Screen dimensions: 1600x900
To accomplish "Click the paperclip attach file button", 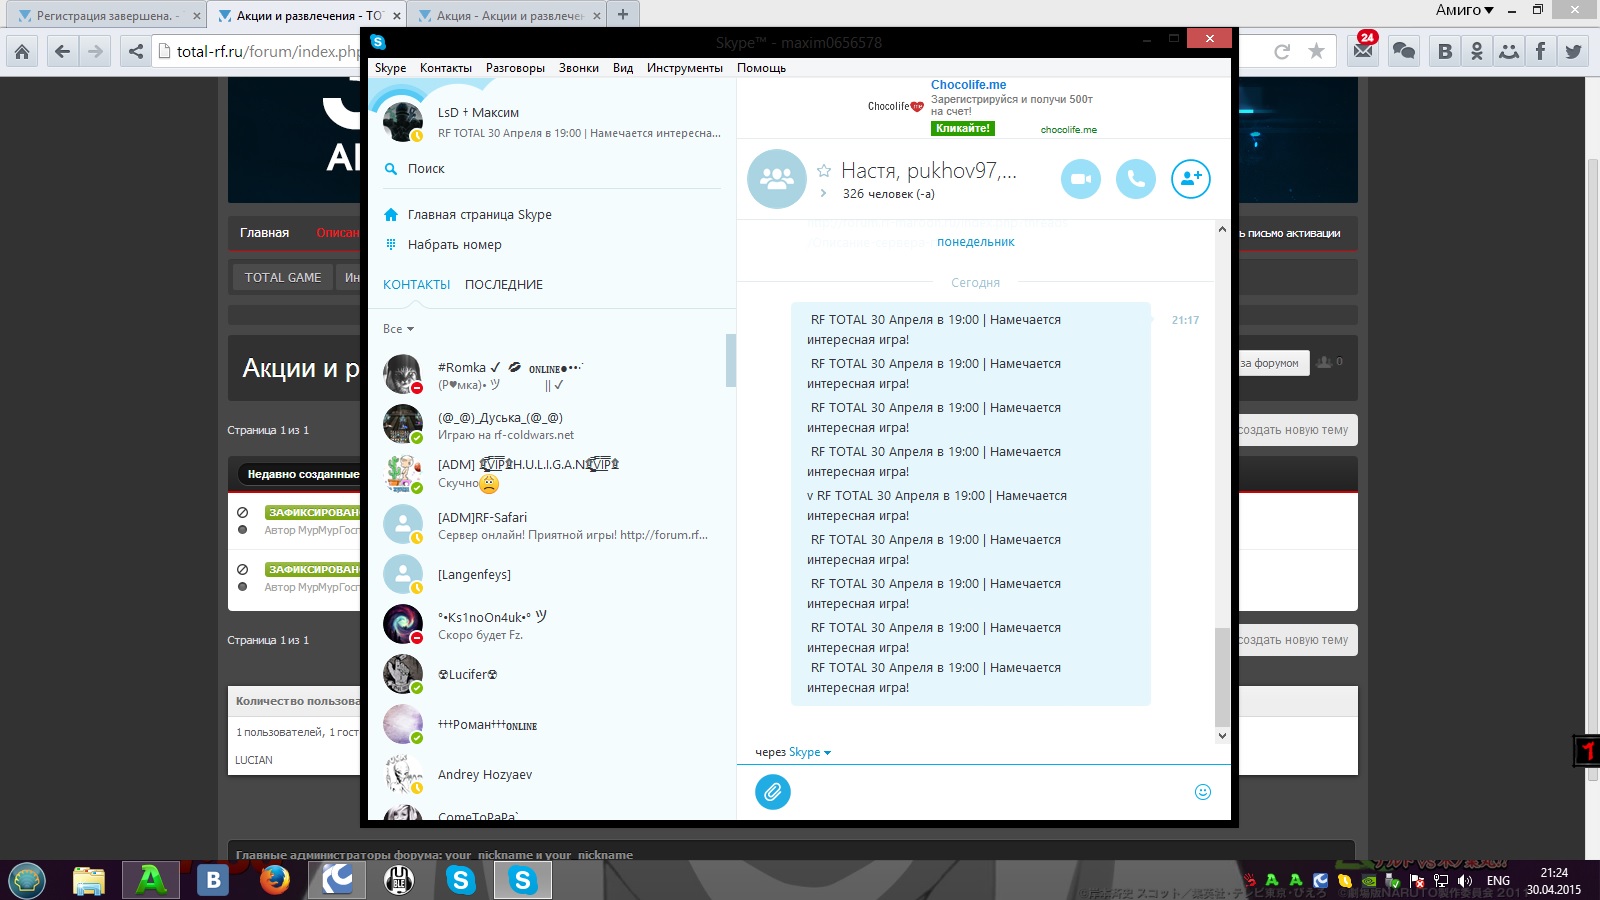I will [773, 792].
